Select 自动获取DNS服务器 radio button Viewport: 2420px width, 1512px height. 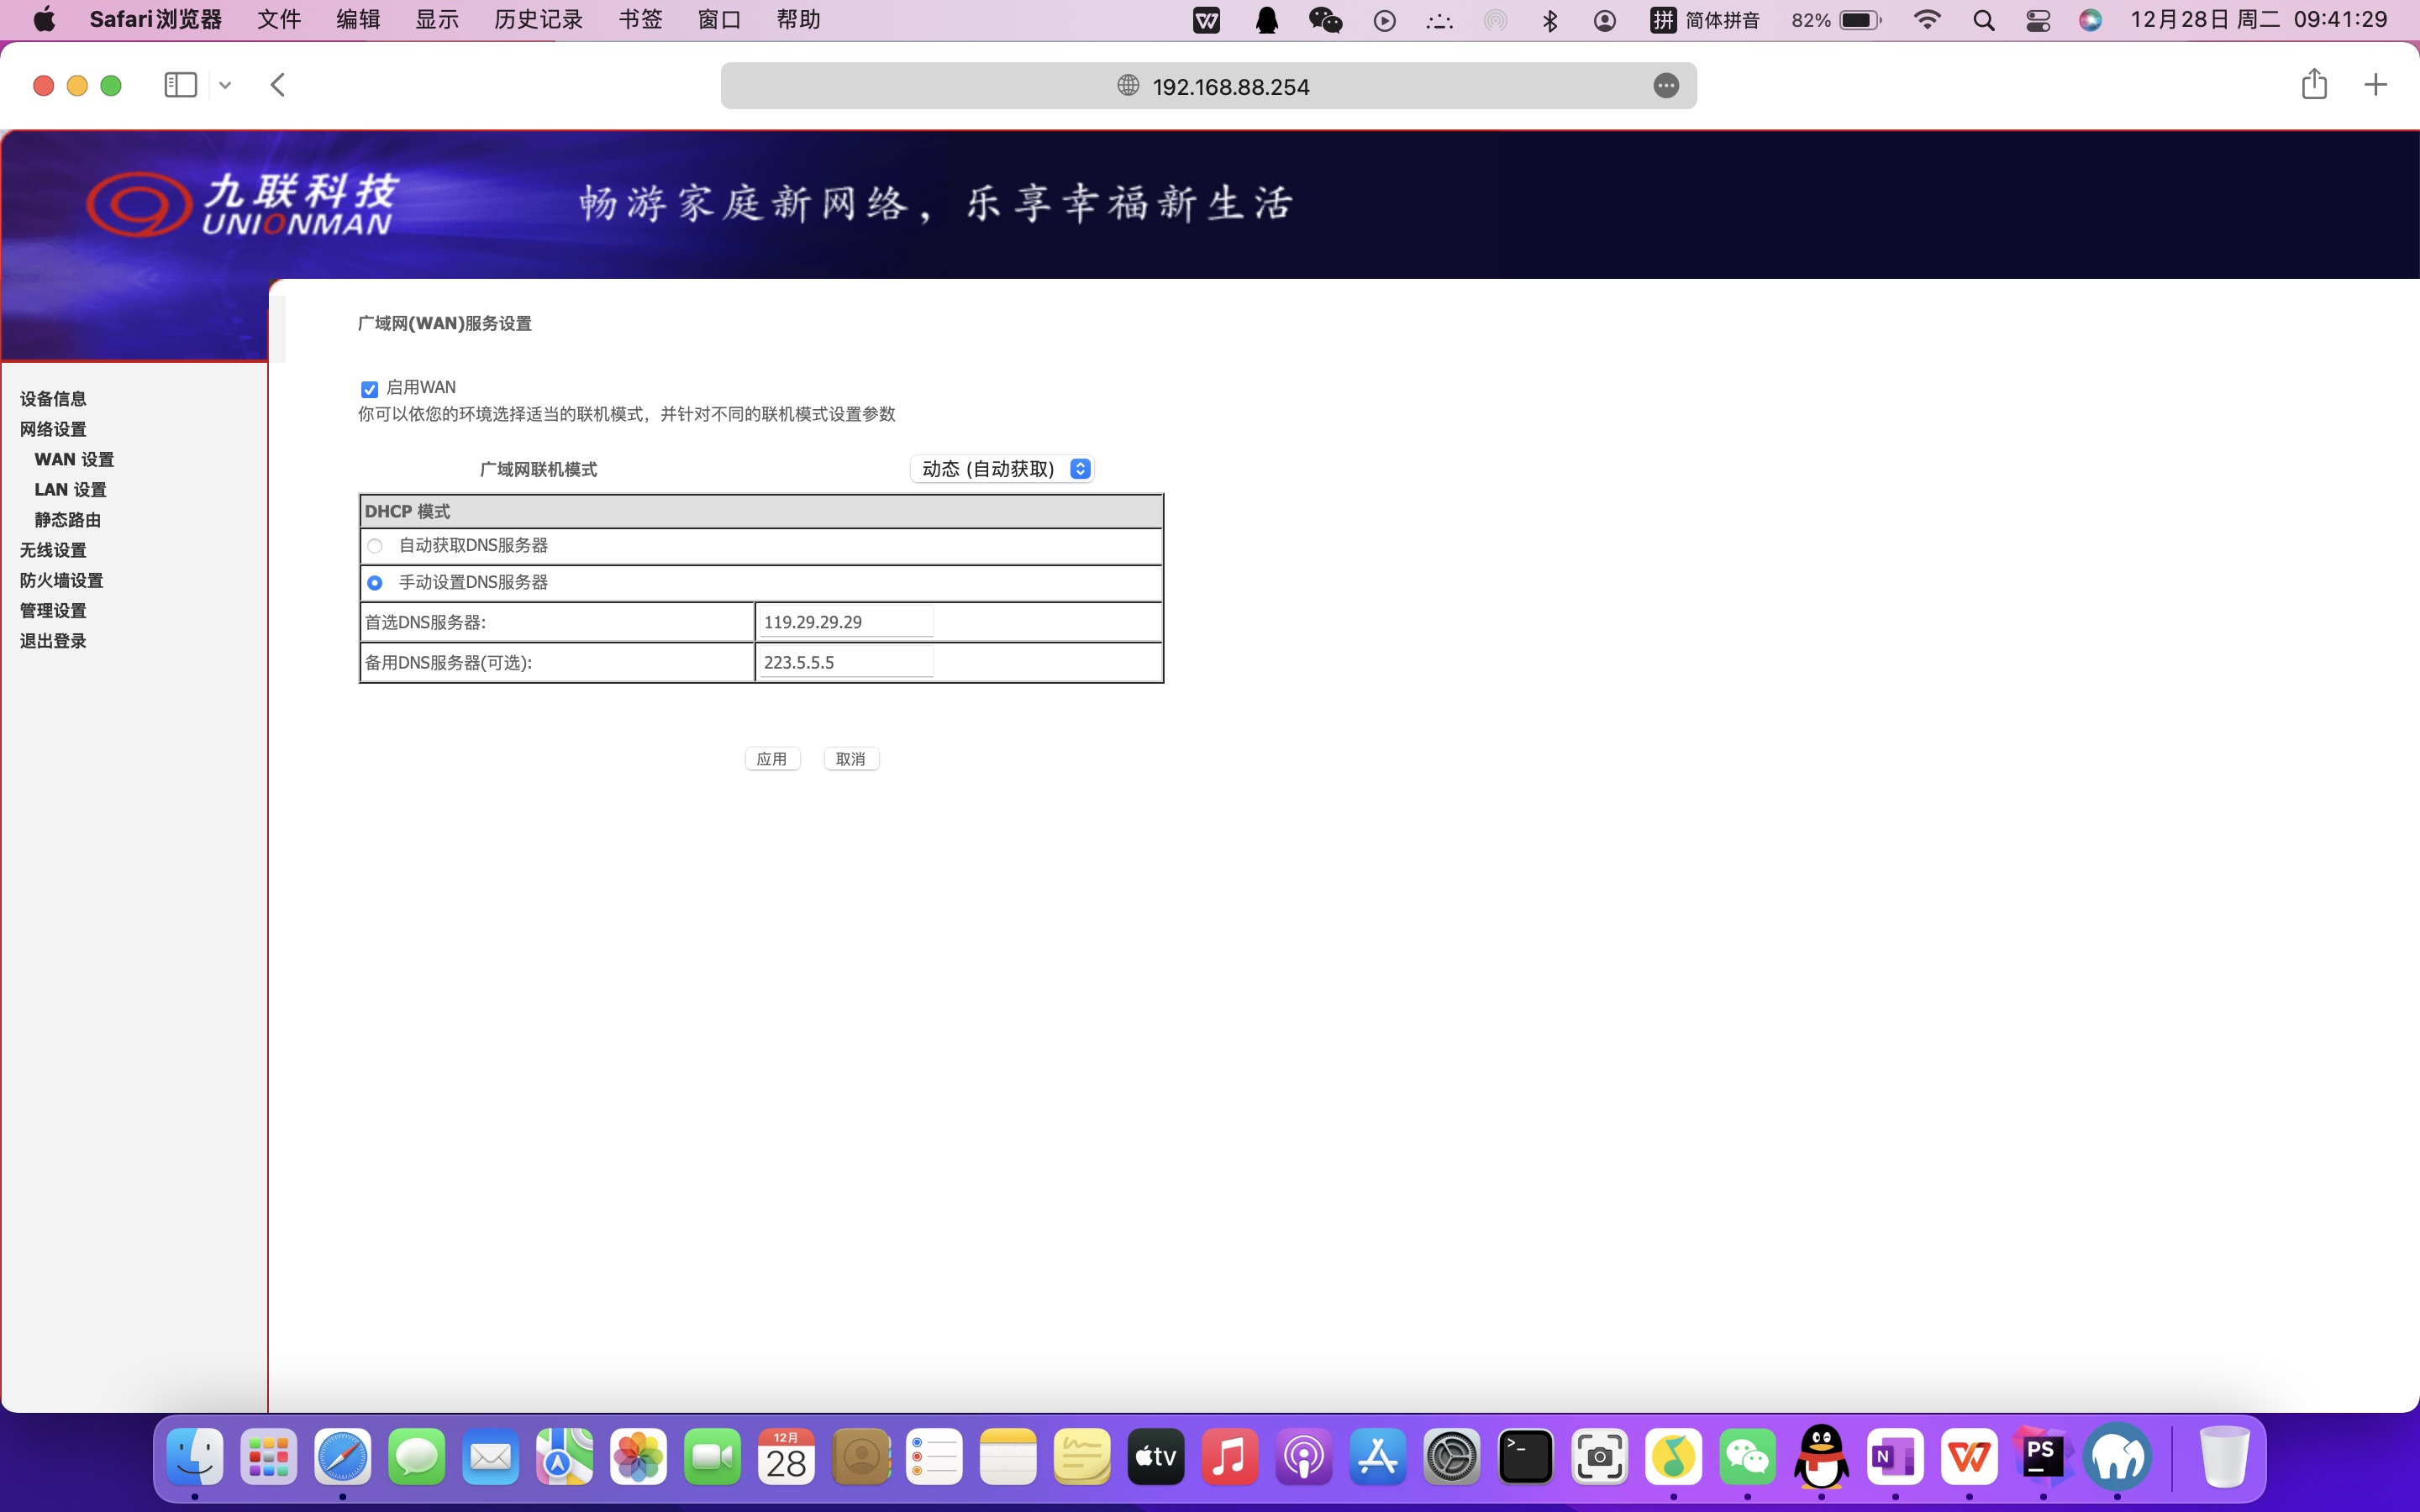375,546
